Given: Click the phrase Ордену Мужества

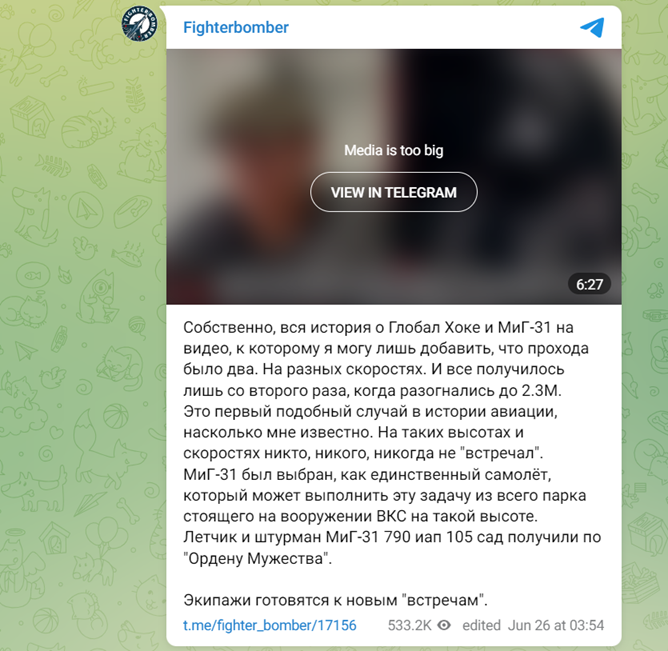Looking at the screenshot, I should coord(257,558).
